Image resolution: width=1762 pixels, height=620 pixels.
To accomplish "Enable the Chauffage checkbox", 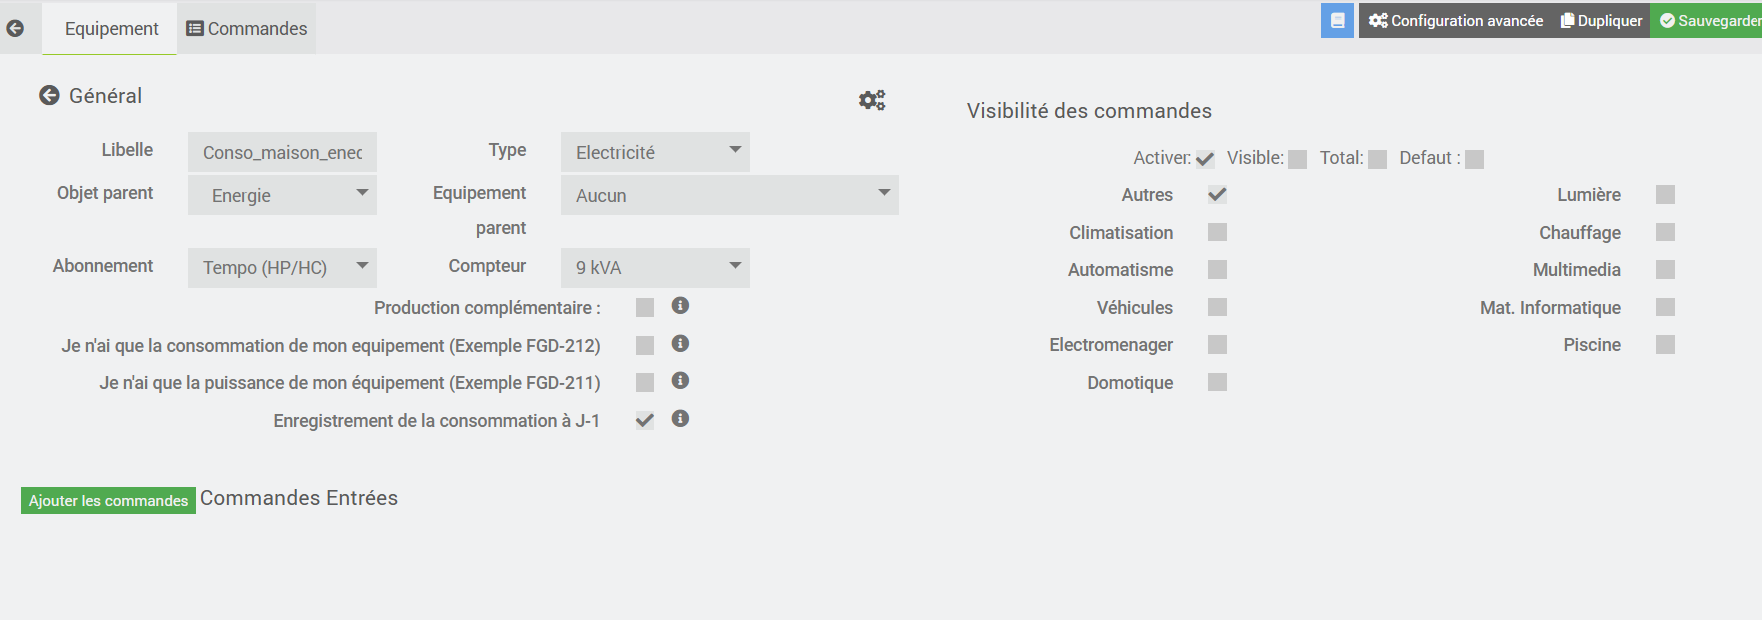I will pyautogui.click(x=1665, y=232).
